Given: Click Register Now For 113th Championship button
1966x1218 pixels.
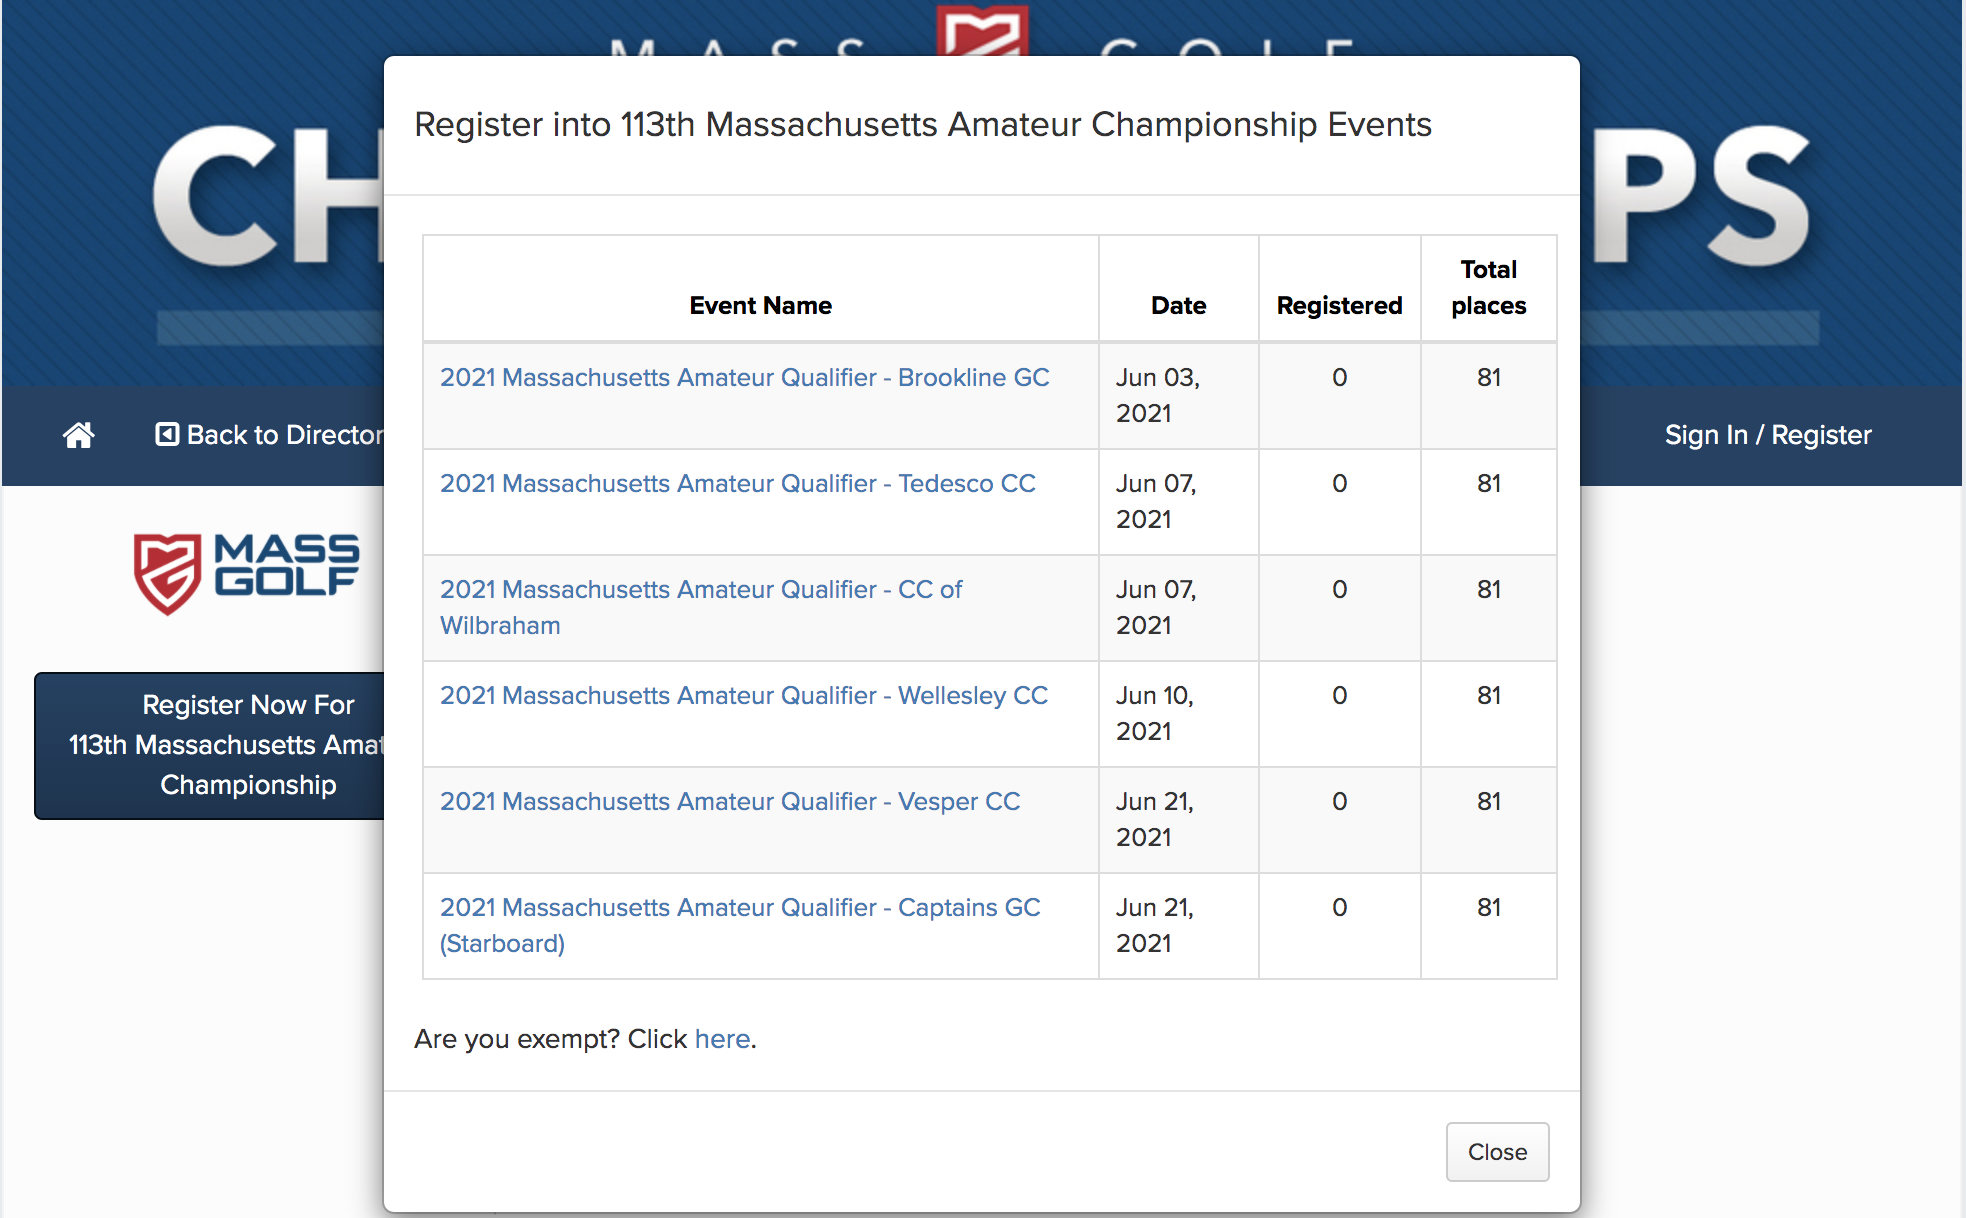Looking at the screenshot, I should (x=210, y=745).
